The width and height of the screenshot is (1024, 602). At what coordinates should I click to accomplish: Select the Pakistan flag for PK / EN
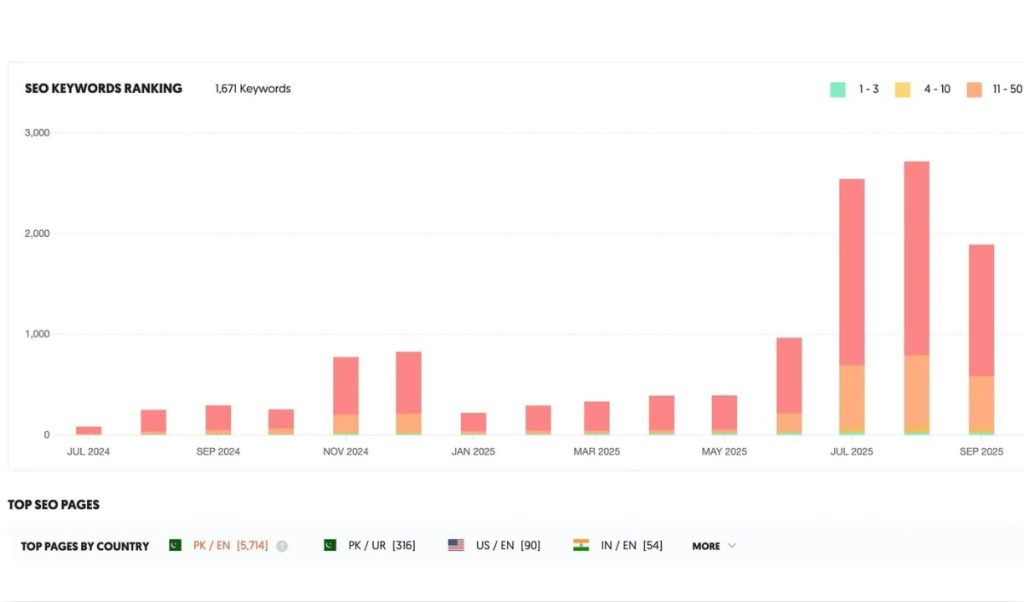[175, 545]
